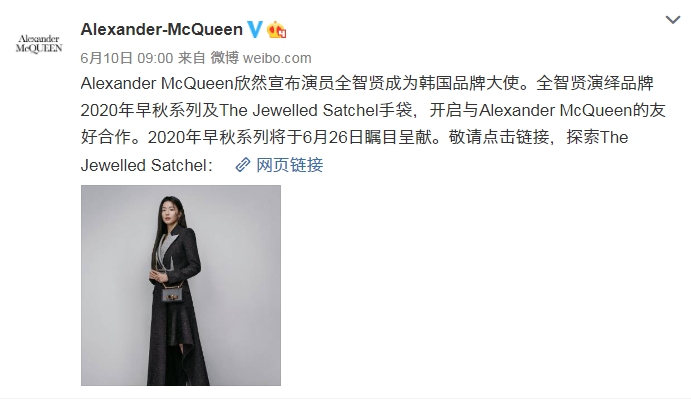Open the weibo.com source link
691x400 pixels.
[277, 58]
